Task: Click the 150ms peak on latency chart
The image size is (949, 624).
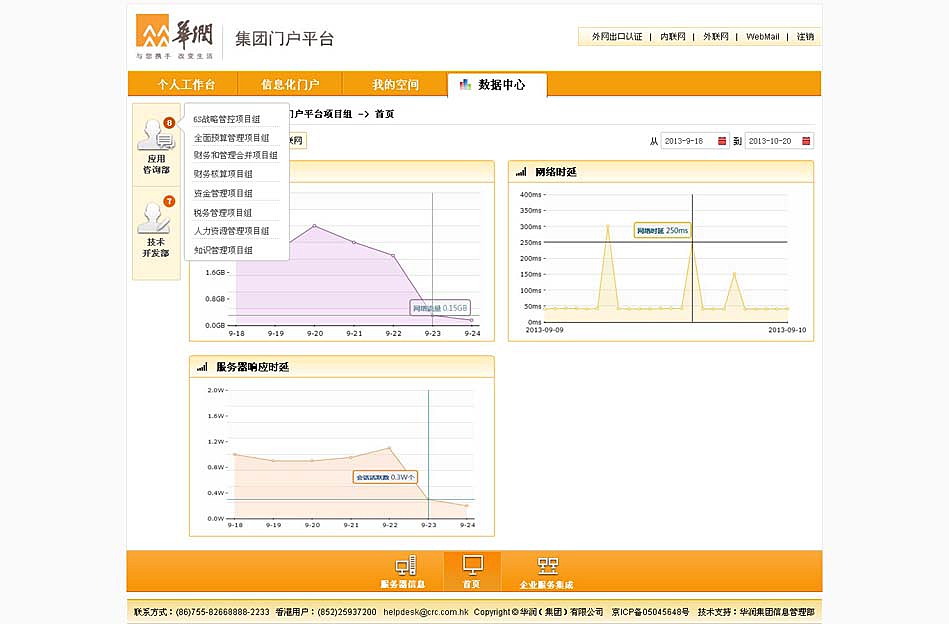Action: coord(734,274)
